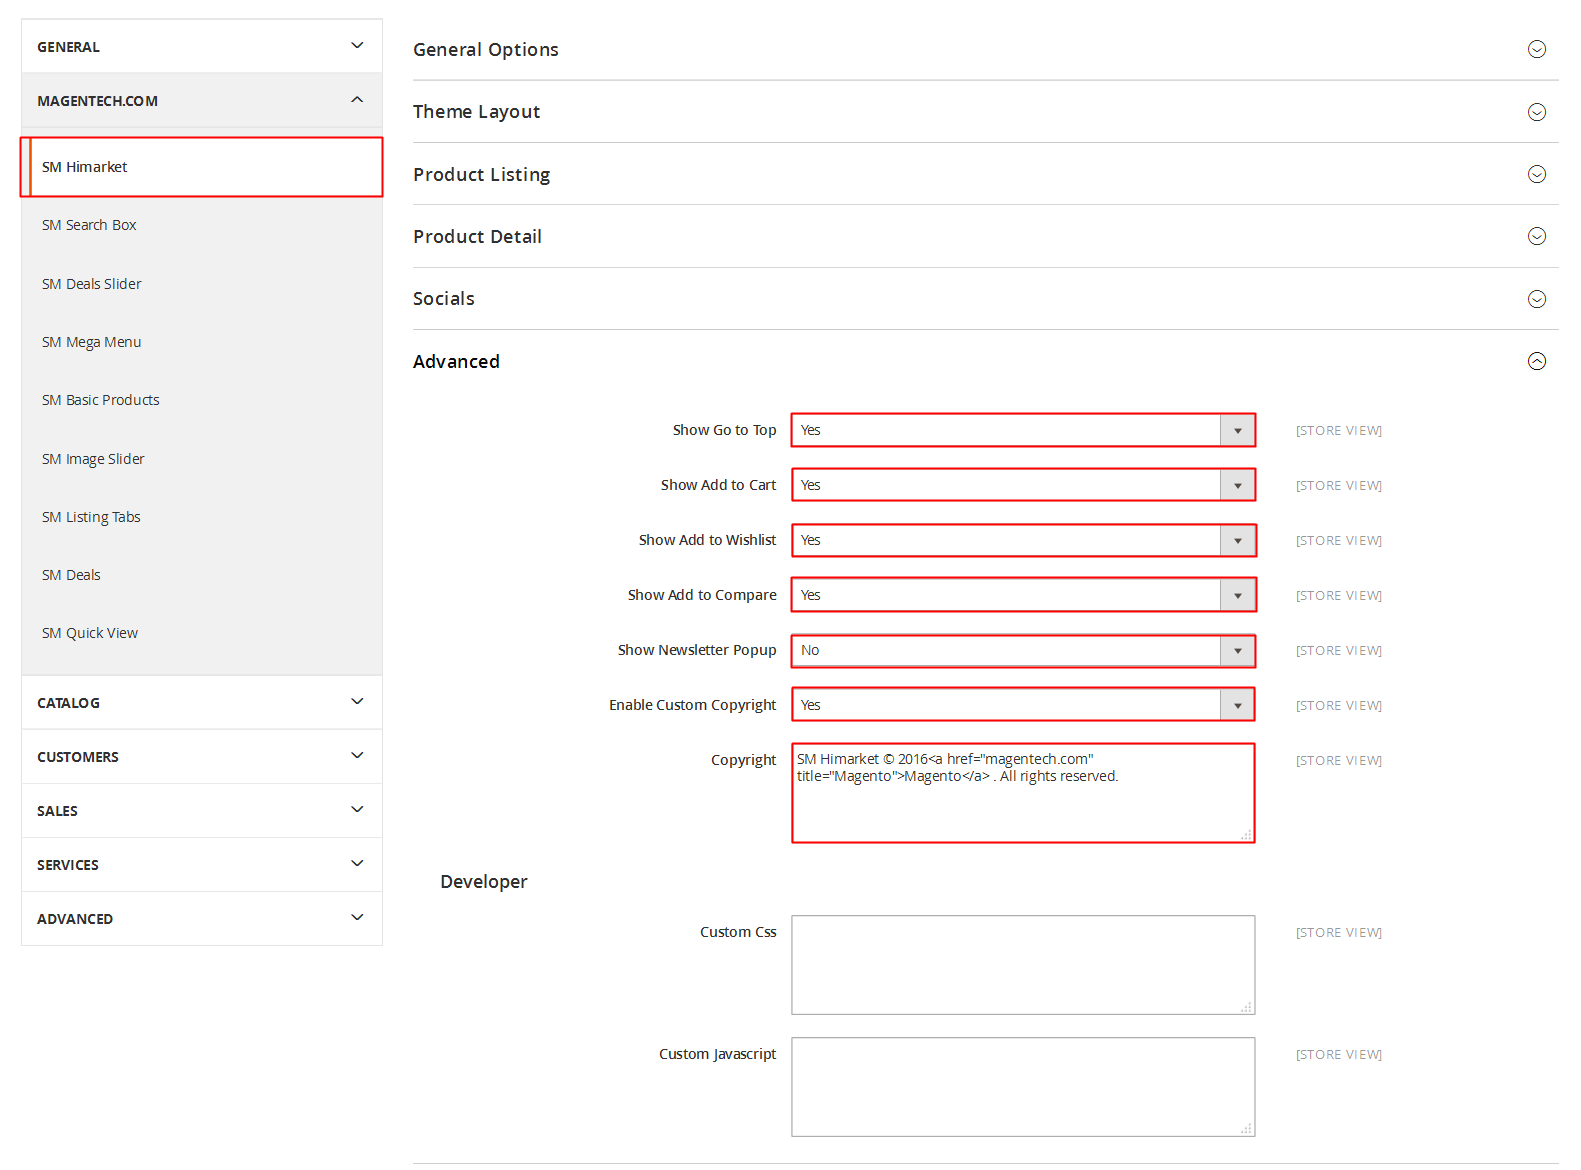The height and width of the screenshot is (1170, 1581).
Task: Expand the Socials section chevron icon
Action: [1537, 299]
